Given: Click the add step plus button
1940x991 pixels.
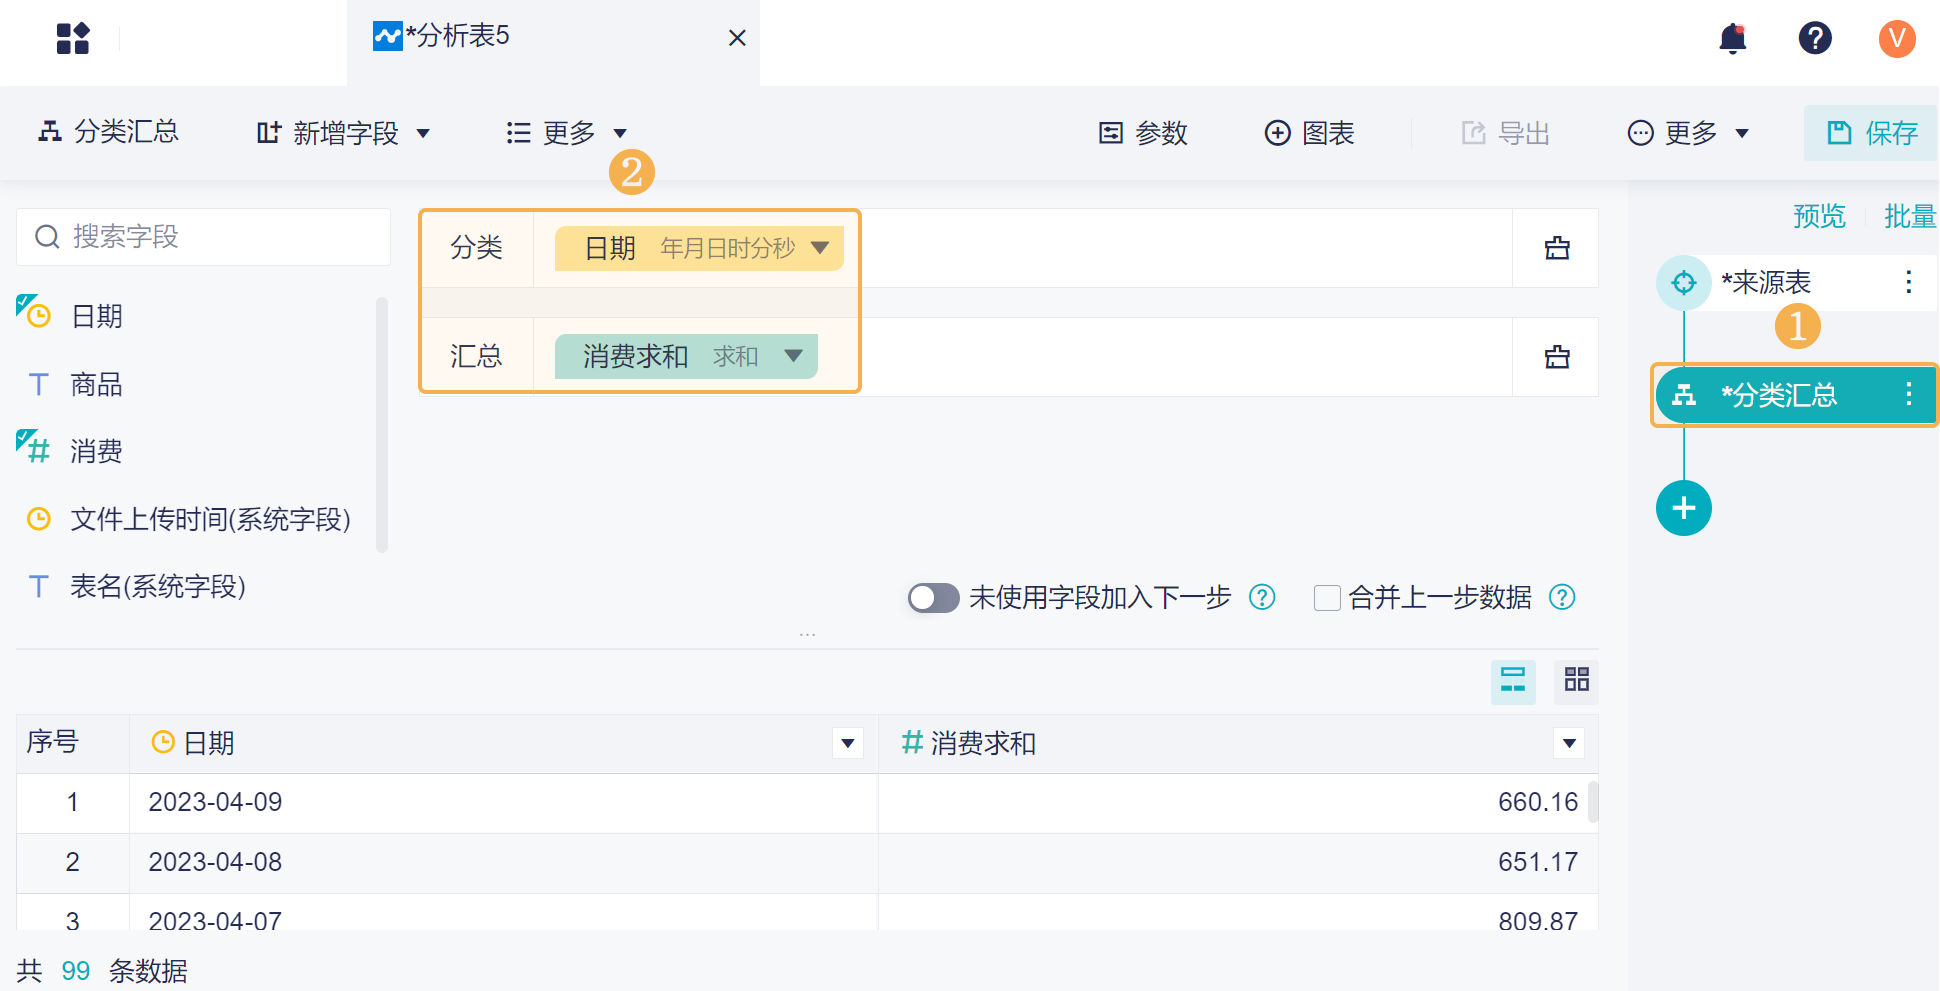Looking at the screenshot, I should point(1683,508).
